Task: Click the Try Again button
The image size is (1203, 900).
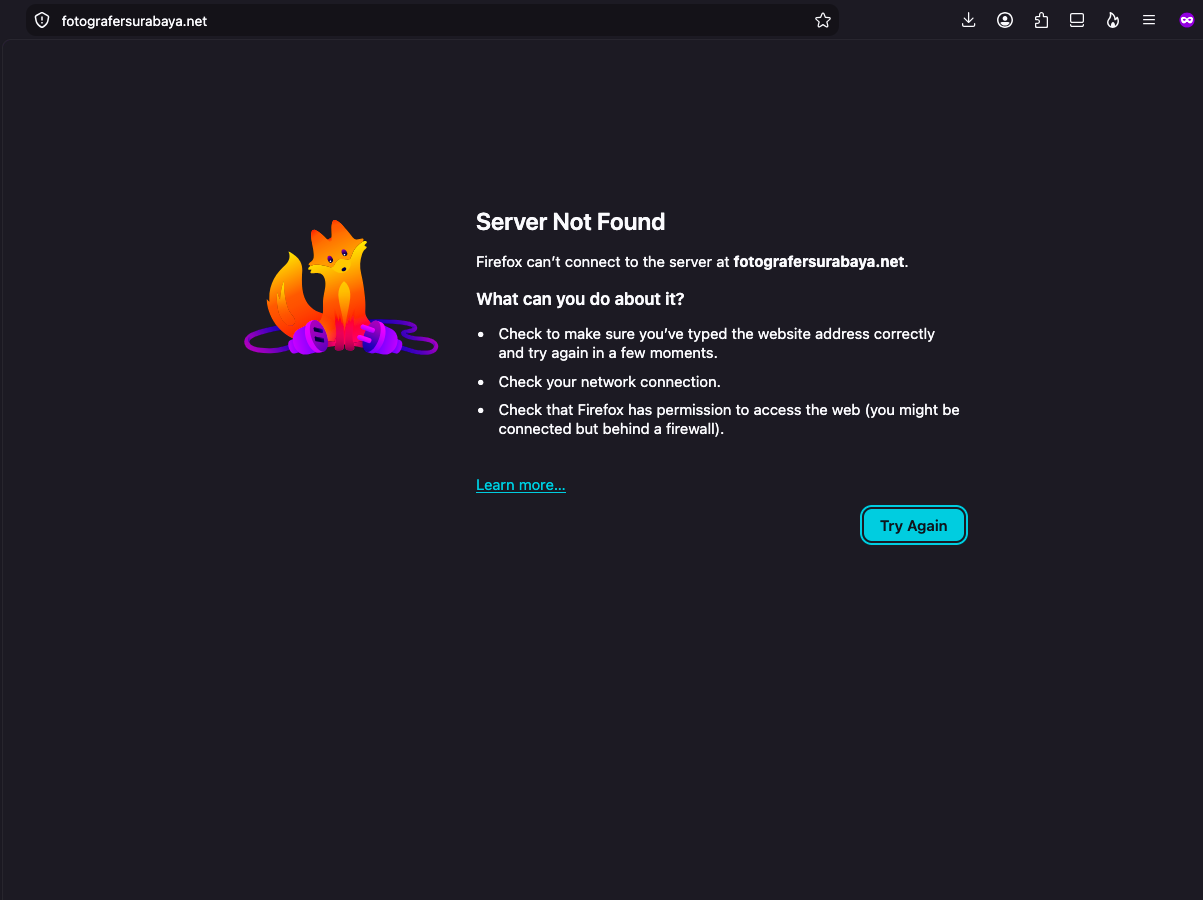Action: (913, 526)
